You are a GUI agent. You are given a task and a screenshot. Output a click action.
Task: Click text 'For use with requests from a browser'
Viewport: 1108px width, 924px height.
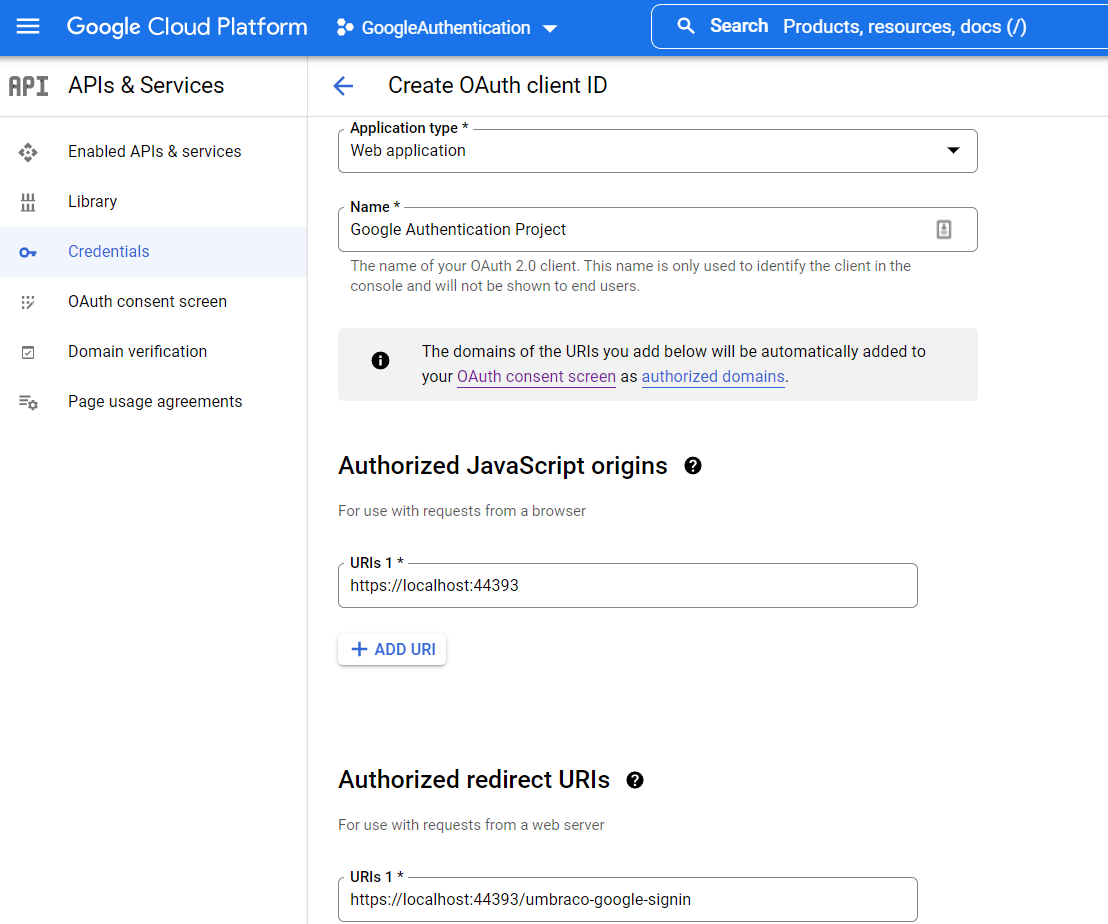point(462,511)
